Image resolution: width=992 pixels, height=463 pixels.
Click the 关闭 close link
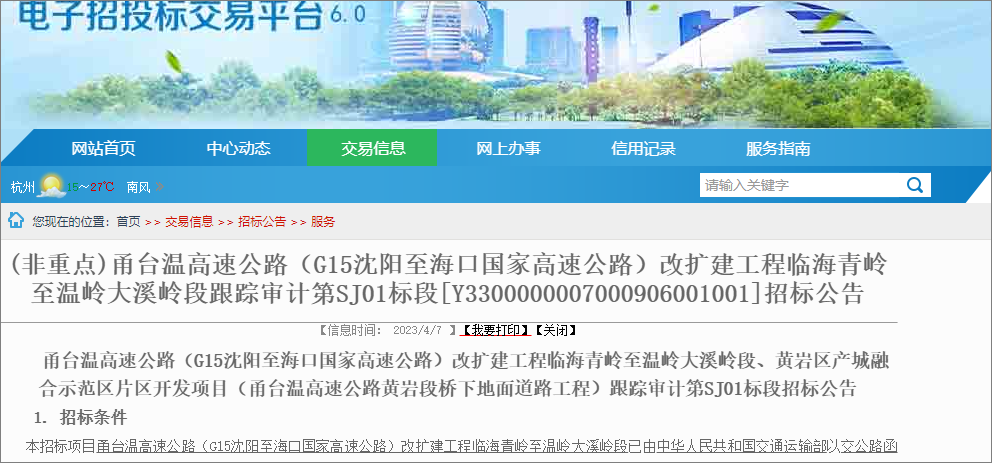[556, 329]
